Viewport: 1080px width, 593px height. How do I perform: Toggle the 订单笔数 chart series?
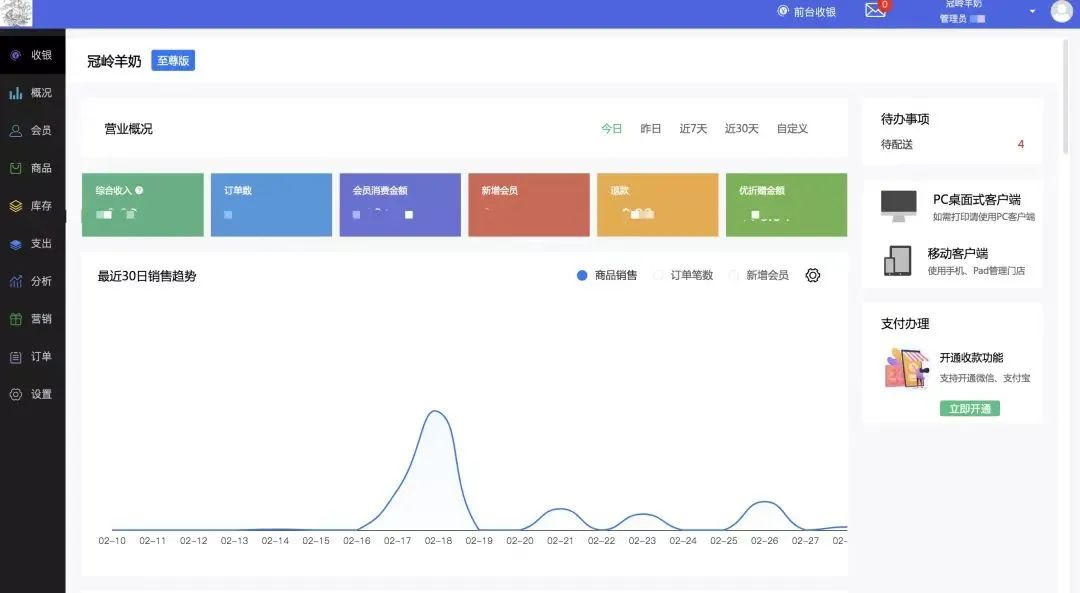pyautogui.click(x=683, y=275)
